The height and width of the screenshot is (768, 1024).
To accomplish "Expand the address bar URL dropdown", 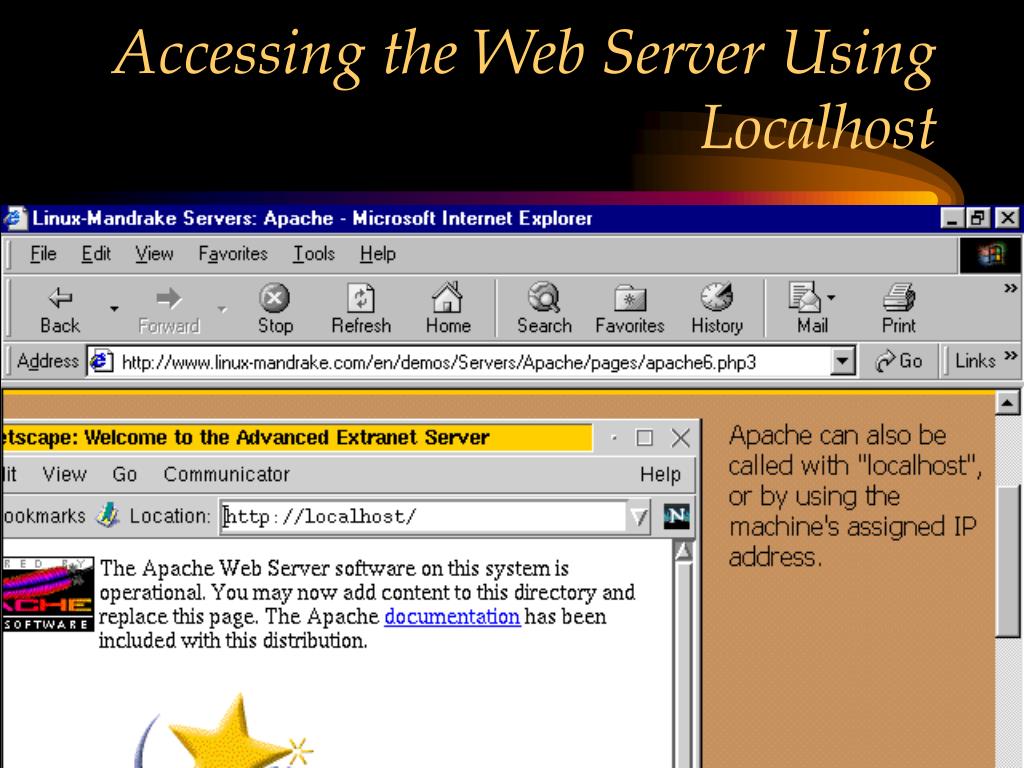I will (x=843, y=361).
